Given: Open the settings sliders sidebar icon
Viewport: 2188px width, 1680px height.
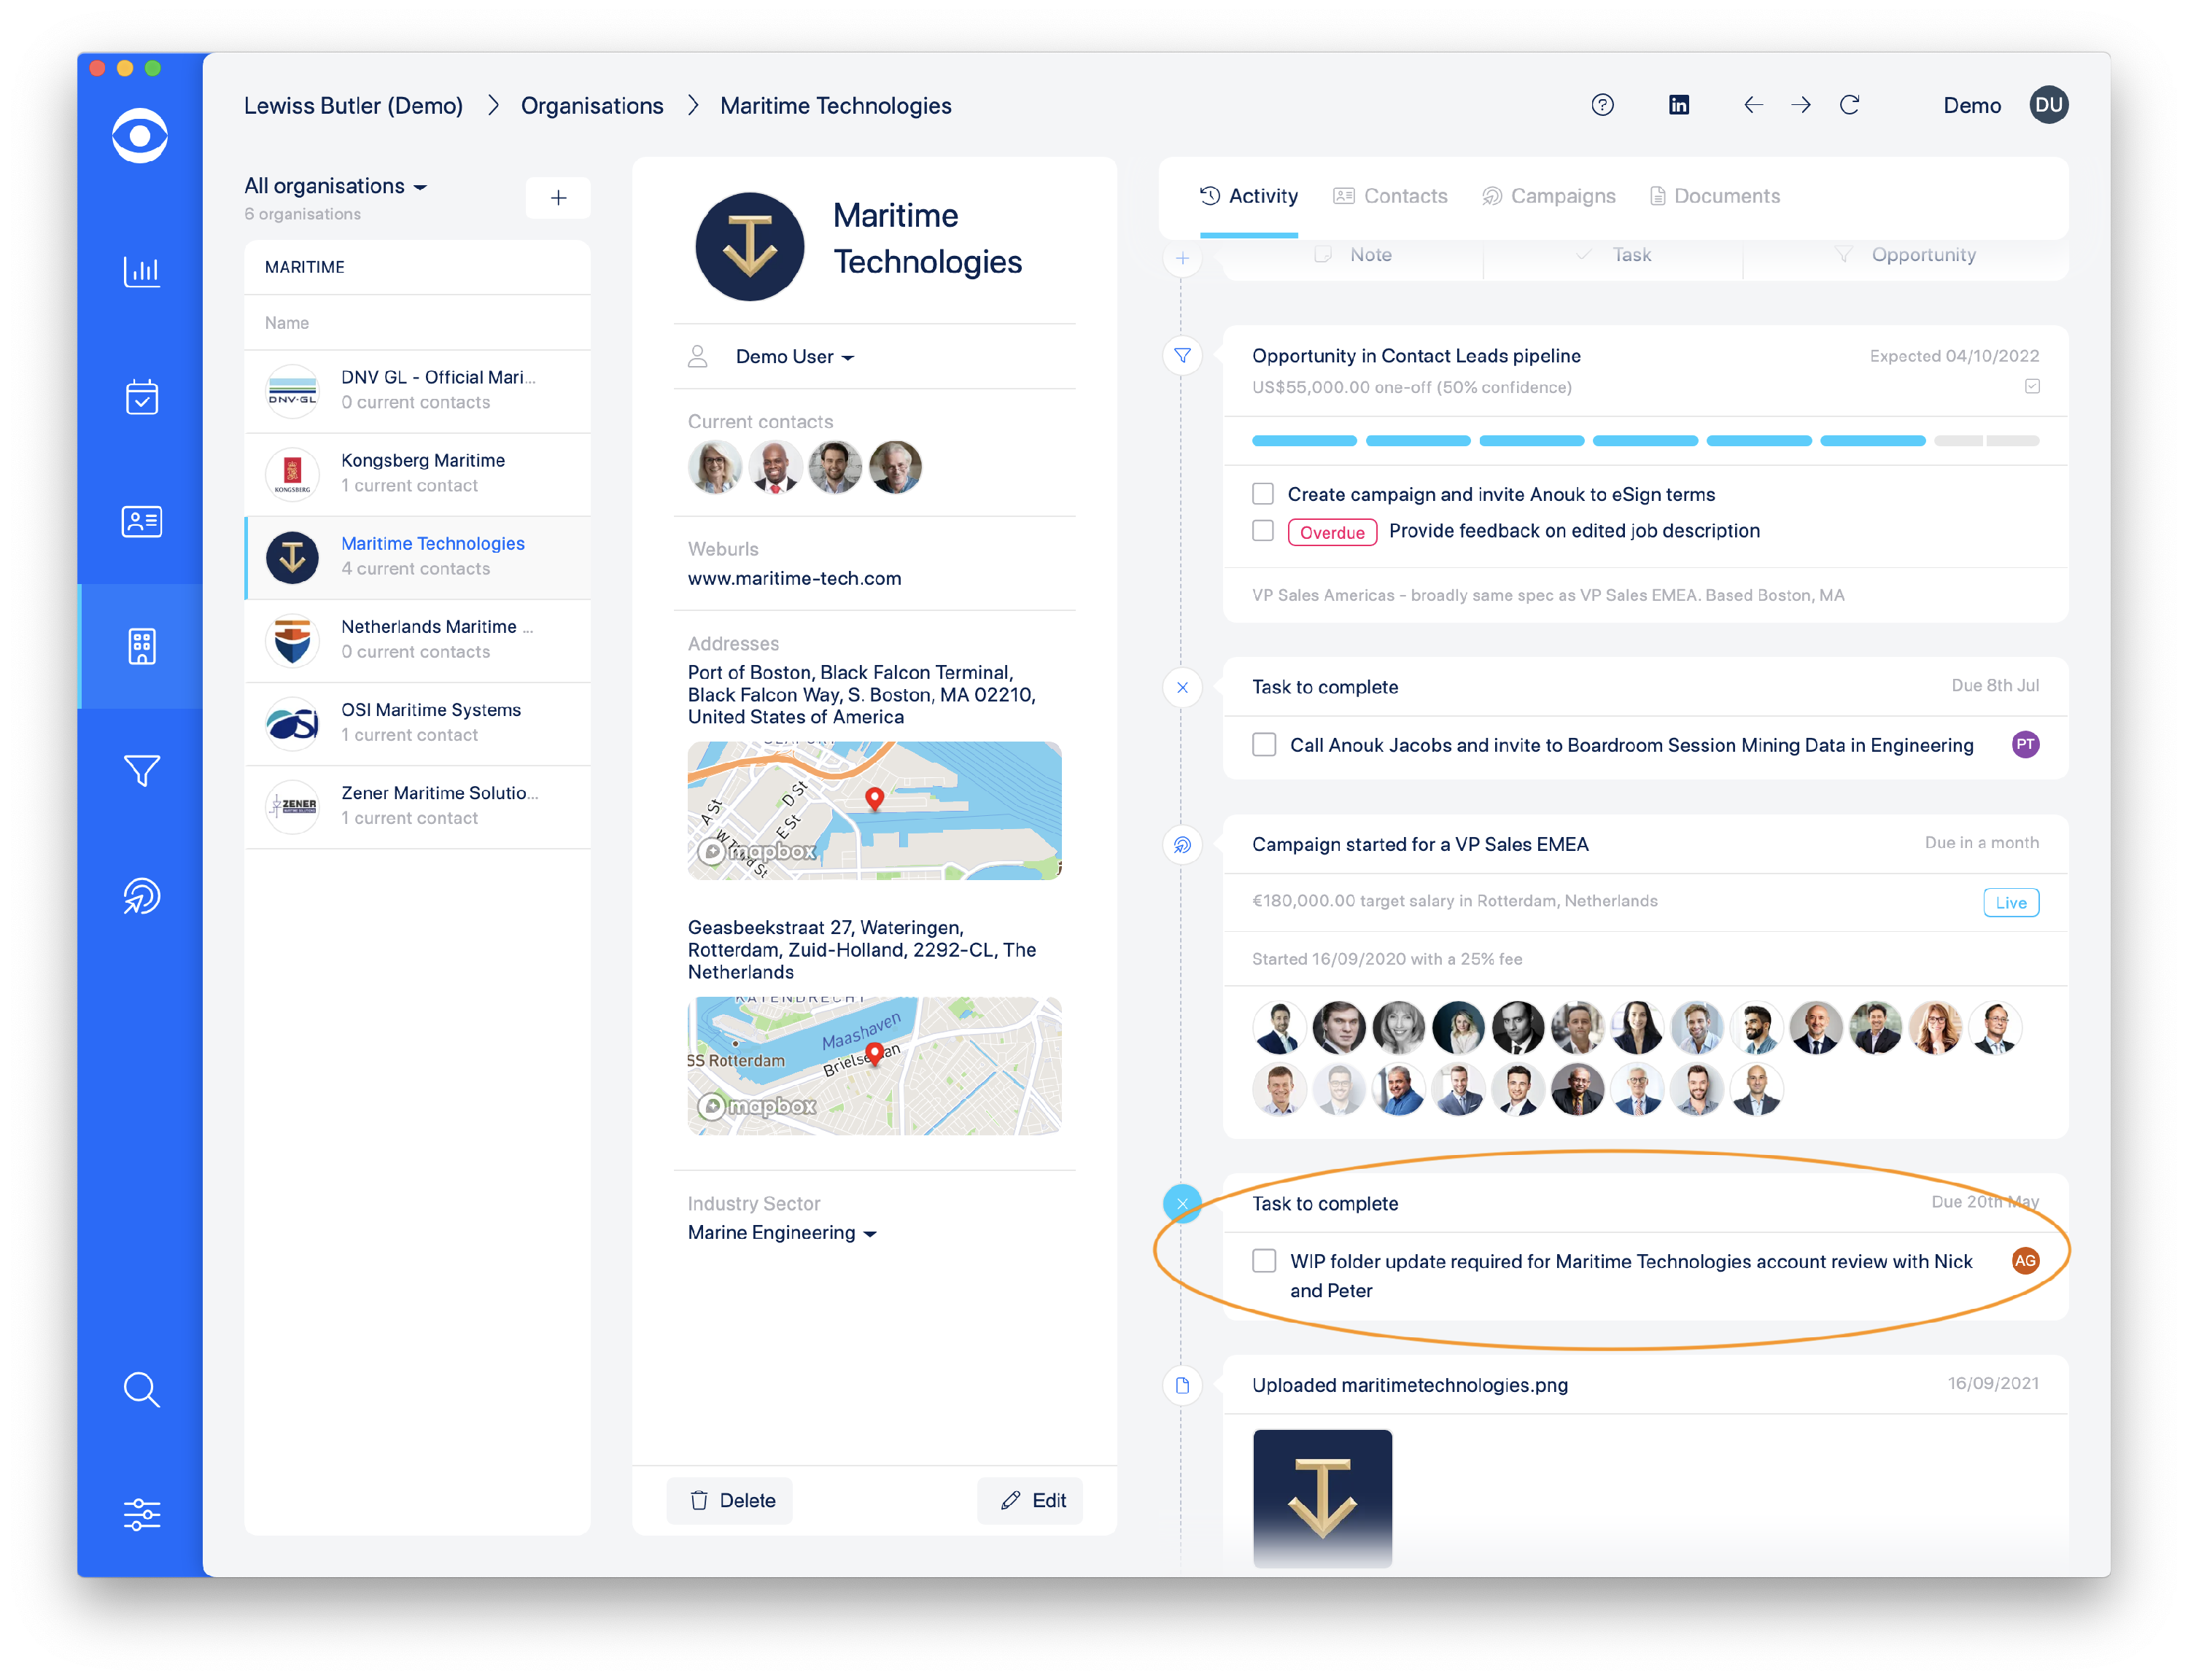Looking at the screenshot, I should point(141,1514).
